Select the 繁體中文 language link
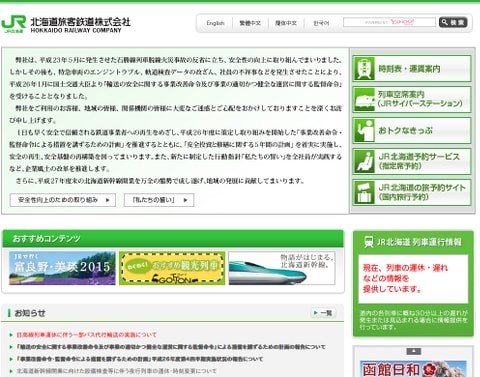The image size is (480, 377). 250,23
